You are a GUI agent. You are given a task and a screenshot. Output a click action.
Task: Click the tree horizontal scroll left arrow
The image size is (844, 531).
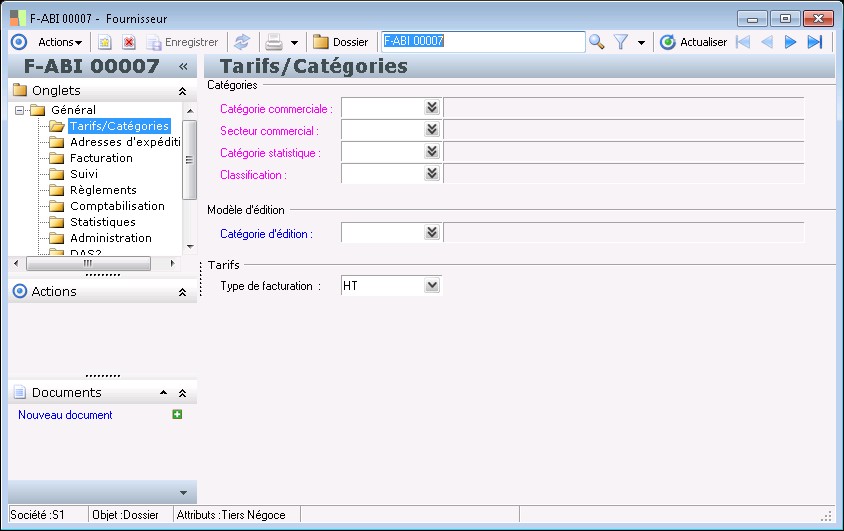pos(16,263)
